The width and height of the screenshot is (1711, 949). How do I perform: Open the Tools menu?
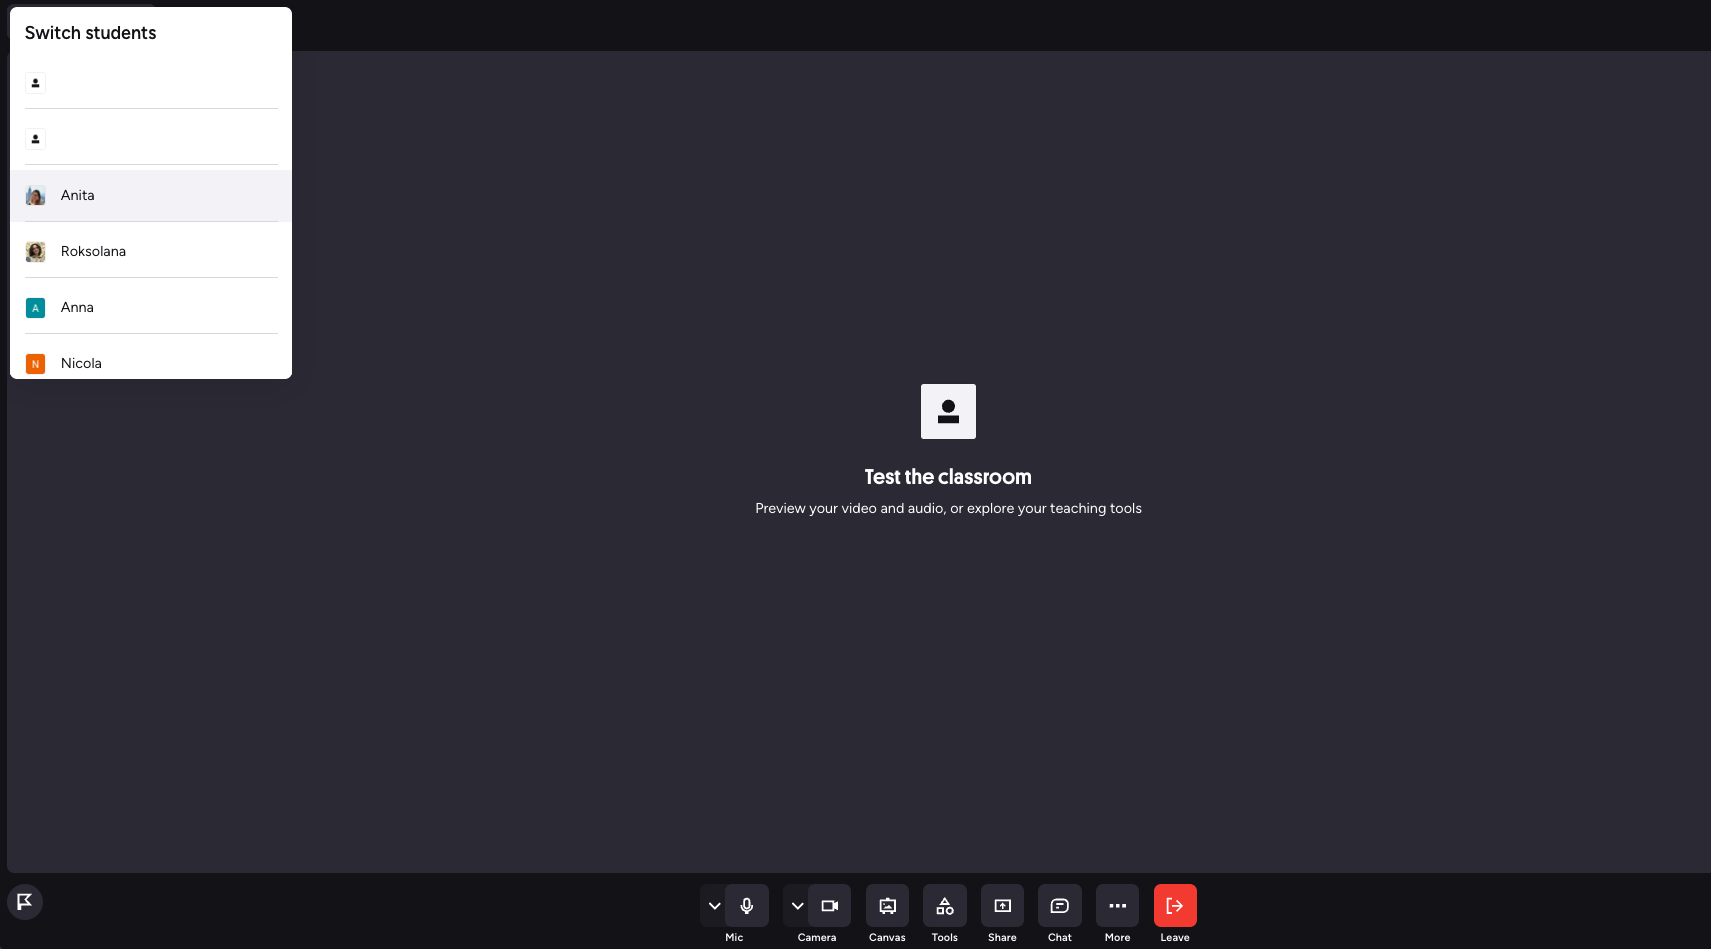945,906
